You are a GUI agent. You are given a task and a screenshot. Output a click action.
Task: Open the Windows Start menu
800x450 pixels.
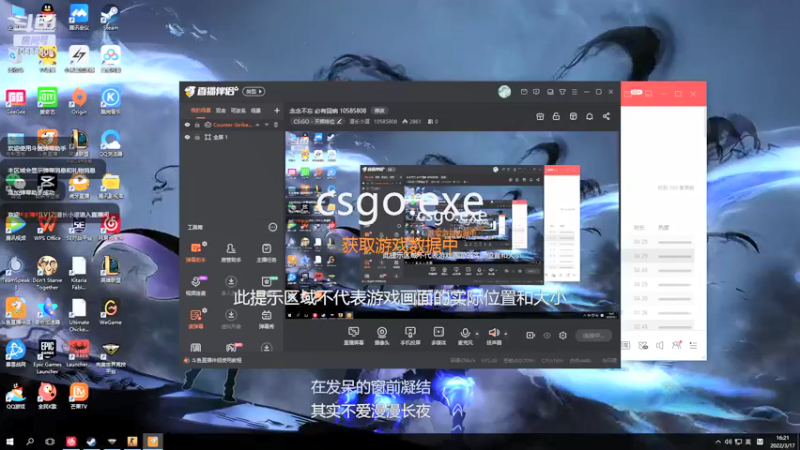[10, 441]
